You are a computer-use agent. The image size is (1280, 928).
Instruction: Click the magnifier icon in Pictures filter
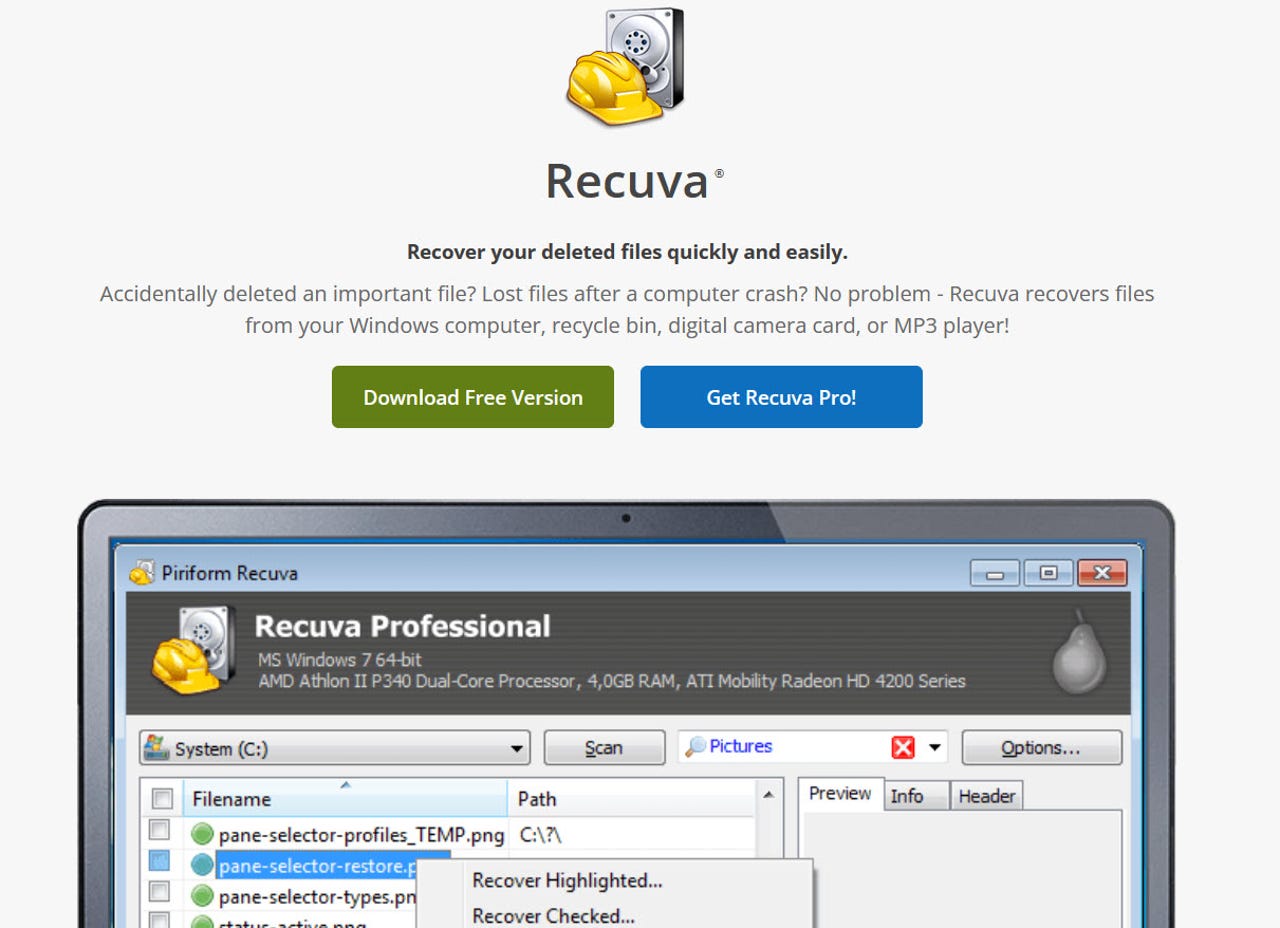tap(695, 746)
